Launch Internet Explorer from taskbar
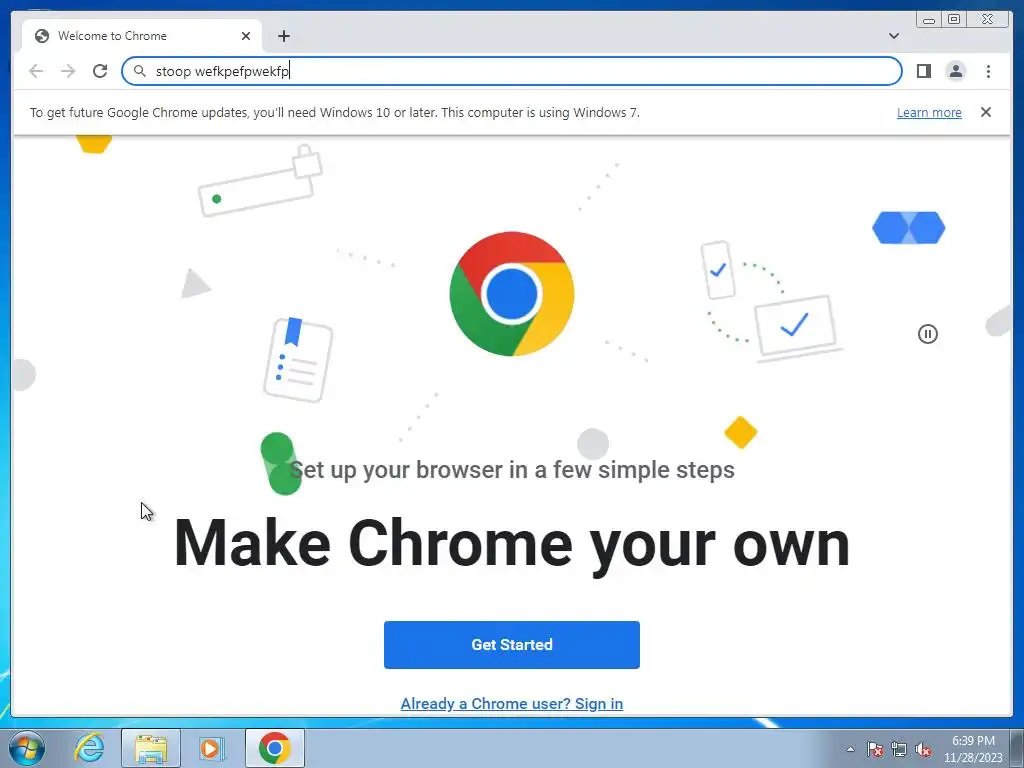 pos(89,748)
